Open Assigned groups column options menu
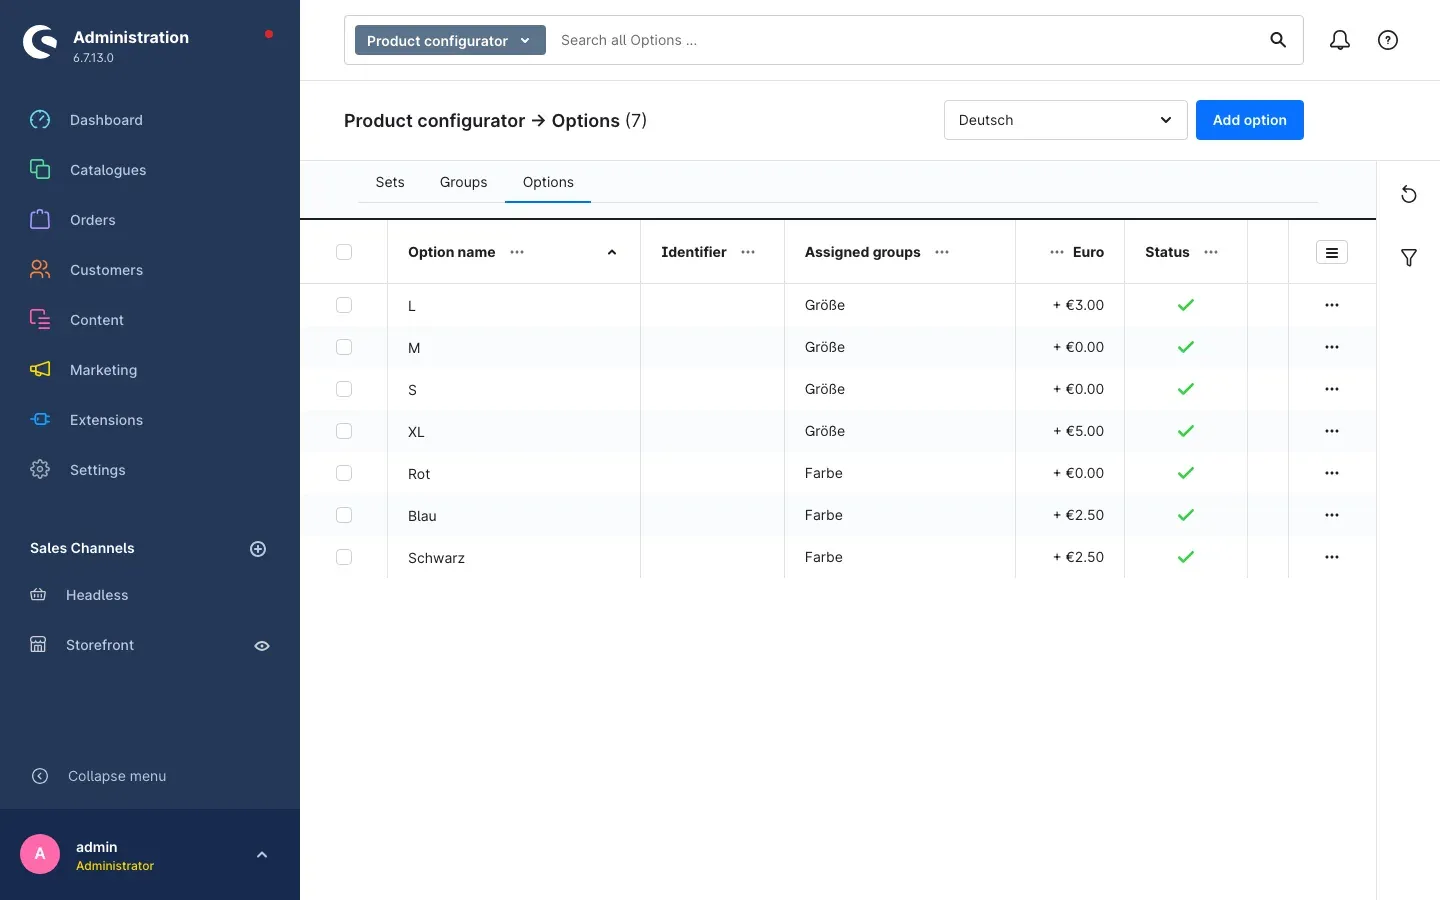 (942, 252)
